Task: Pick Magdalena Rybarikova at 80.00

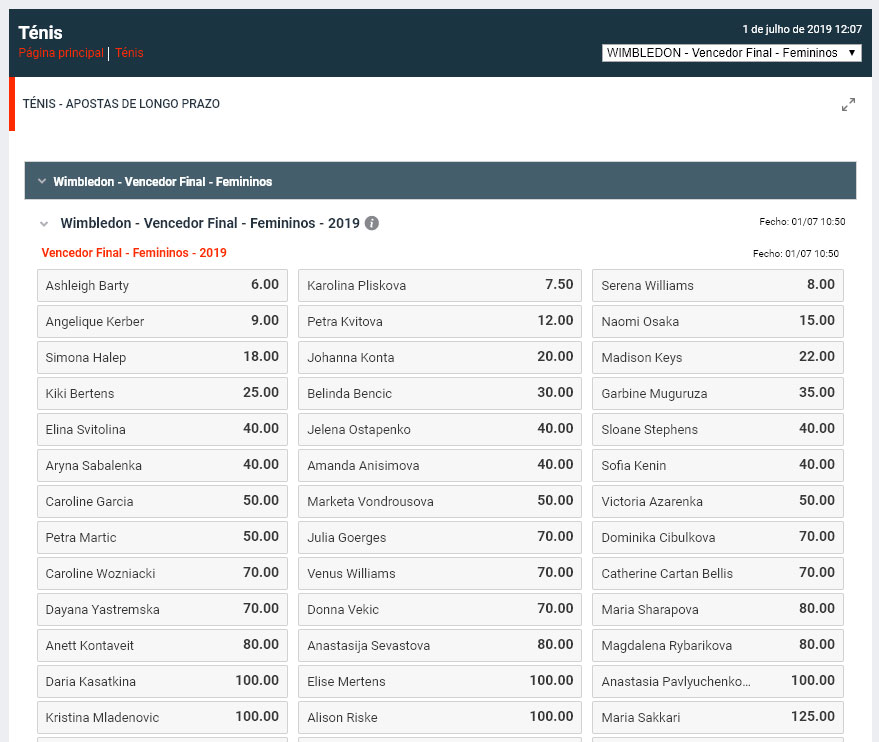Action: pyautogui.click(x=718, y=645)
